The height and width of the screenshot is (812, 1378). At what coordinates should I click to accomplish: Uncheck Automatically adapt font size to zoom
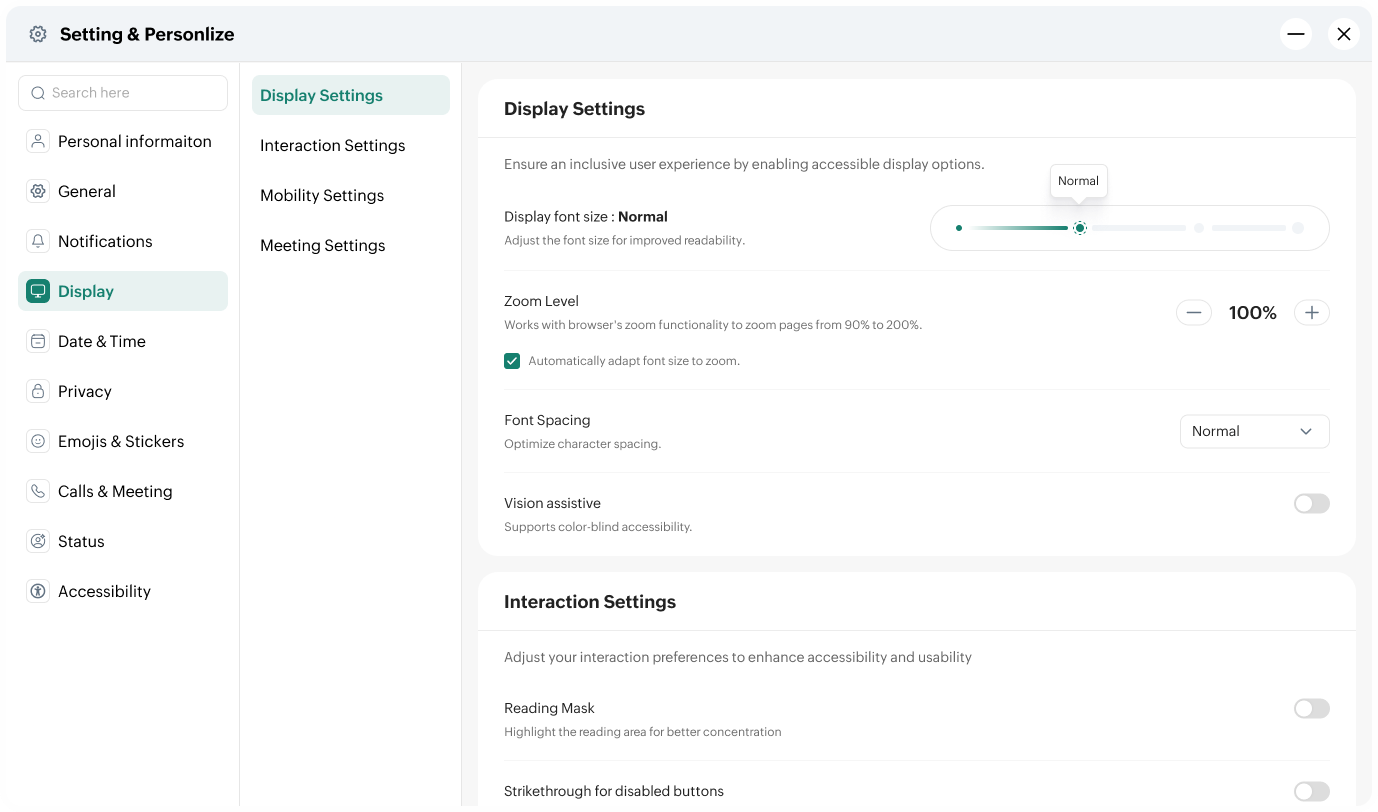512,361
